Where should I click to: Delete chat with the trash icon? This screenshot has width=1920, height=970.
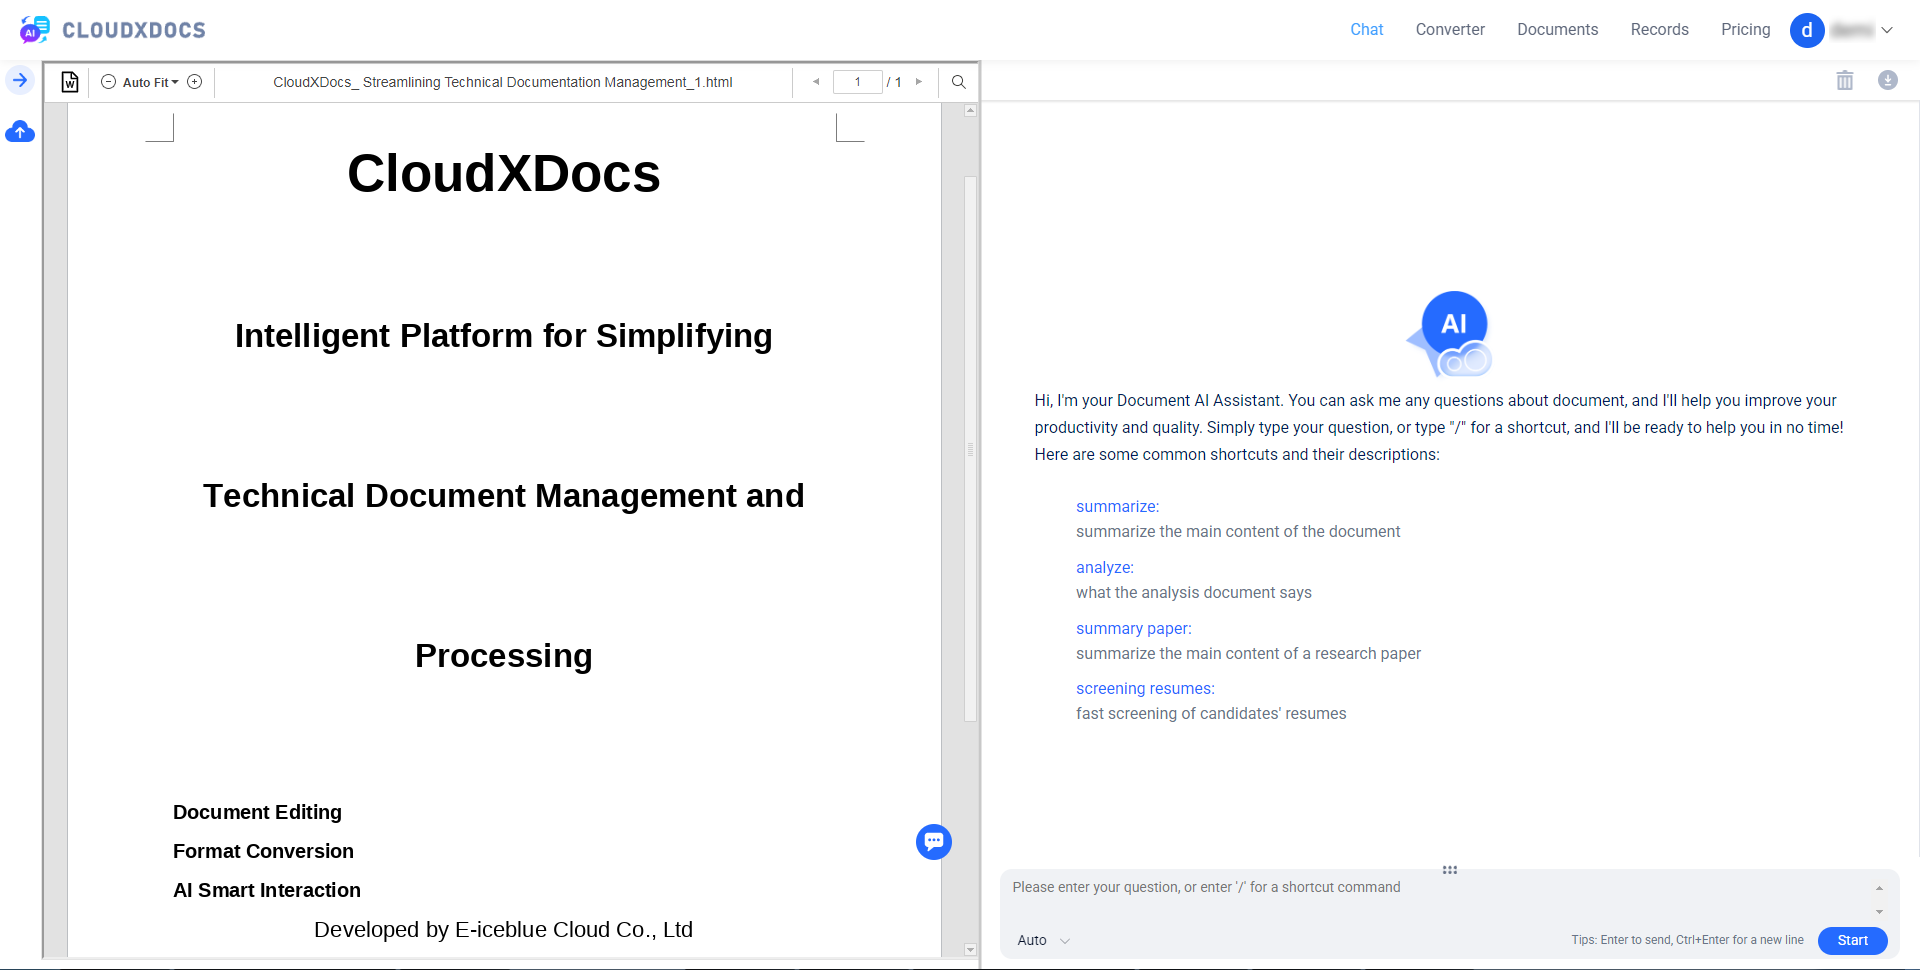(1845, 80)
